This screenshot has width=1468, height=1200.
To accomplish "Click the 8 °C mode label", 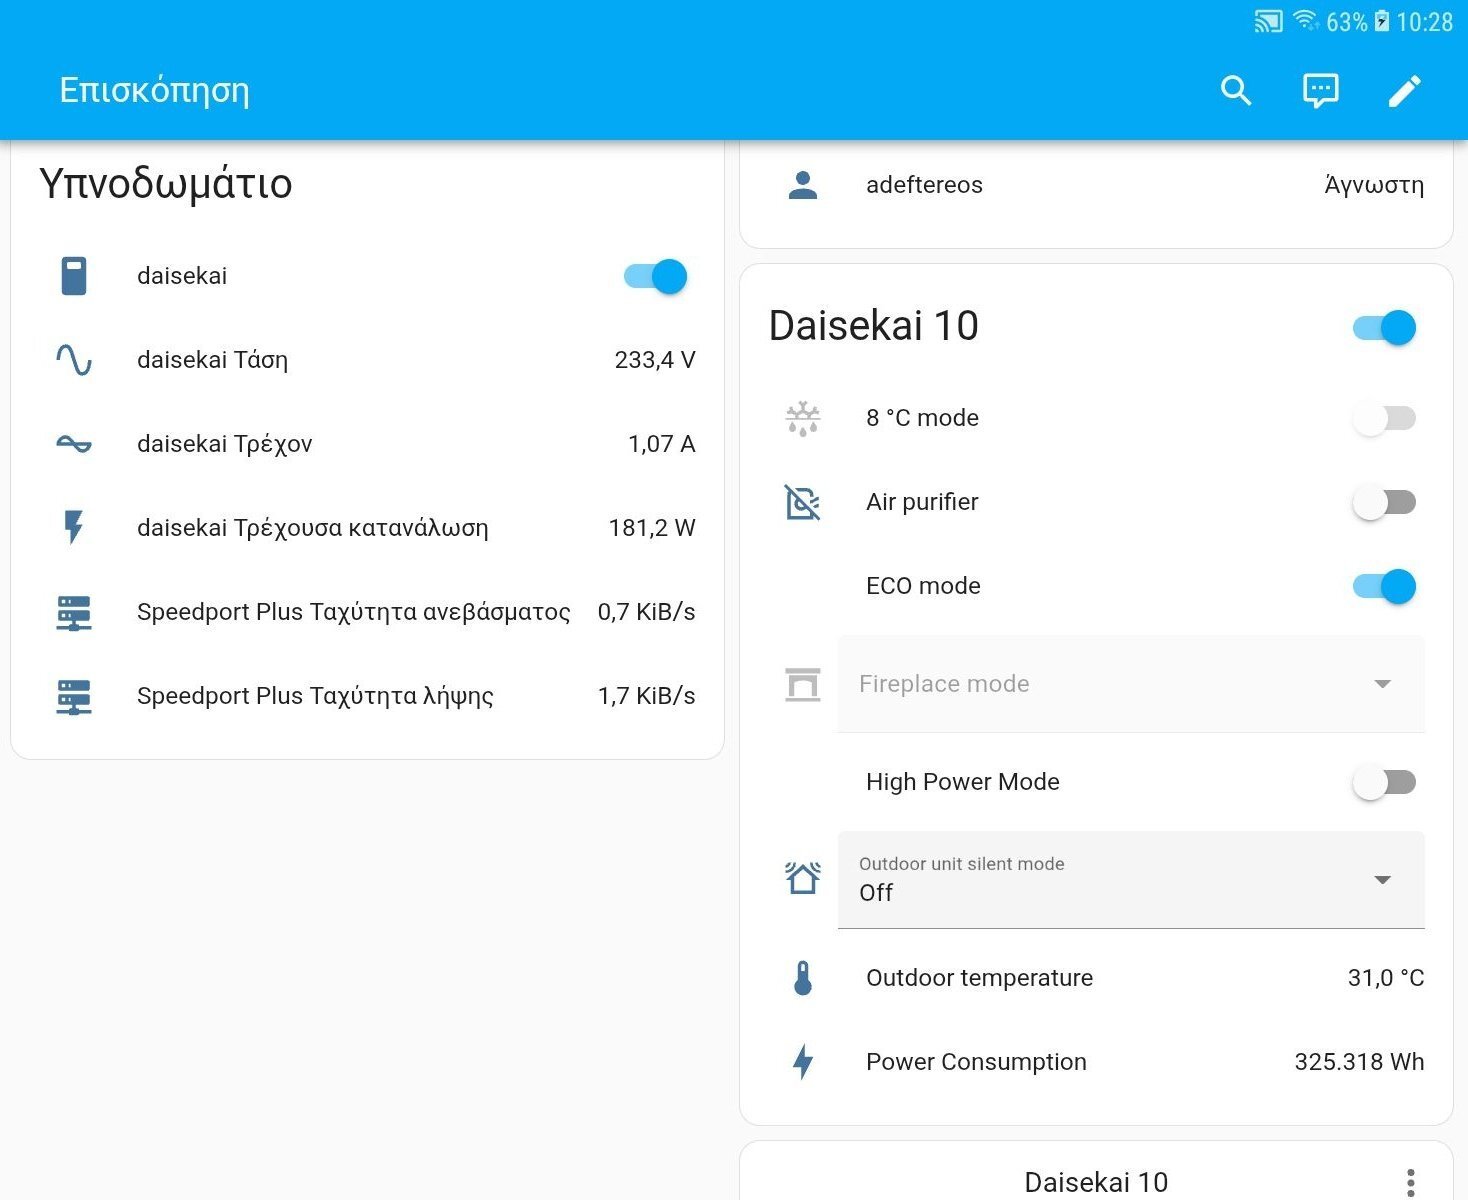I will (x=922, y=418).
